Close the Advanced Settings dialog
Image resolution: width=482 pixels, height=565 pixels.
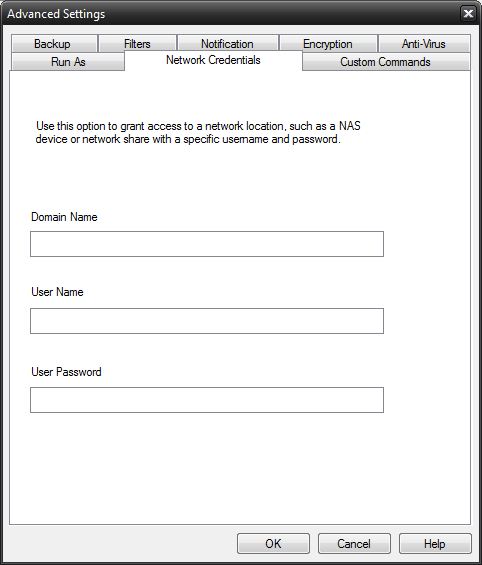click(x=468, y=13)
